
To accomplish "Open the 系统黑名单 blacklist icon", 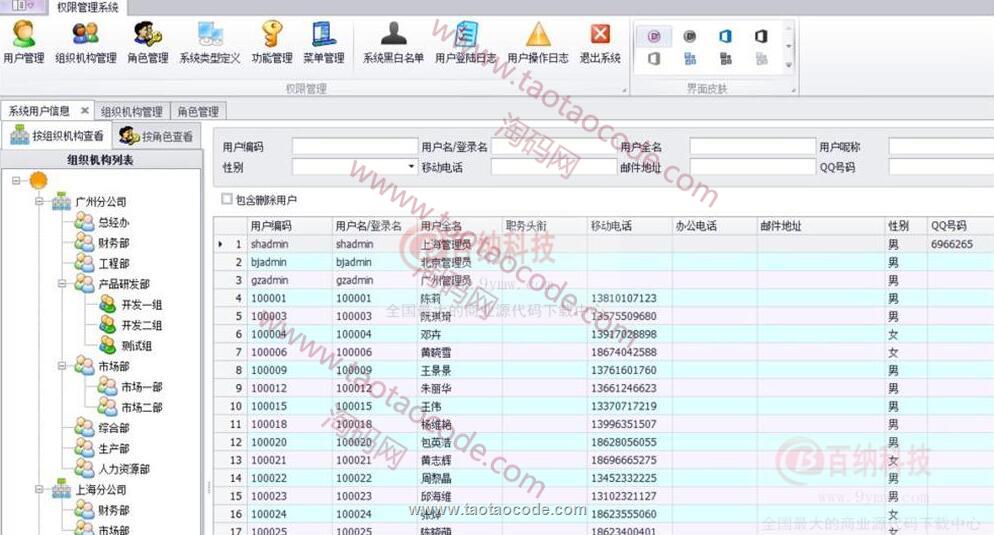I will pyautogui.click(x=393, y=42).
